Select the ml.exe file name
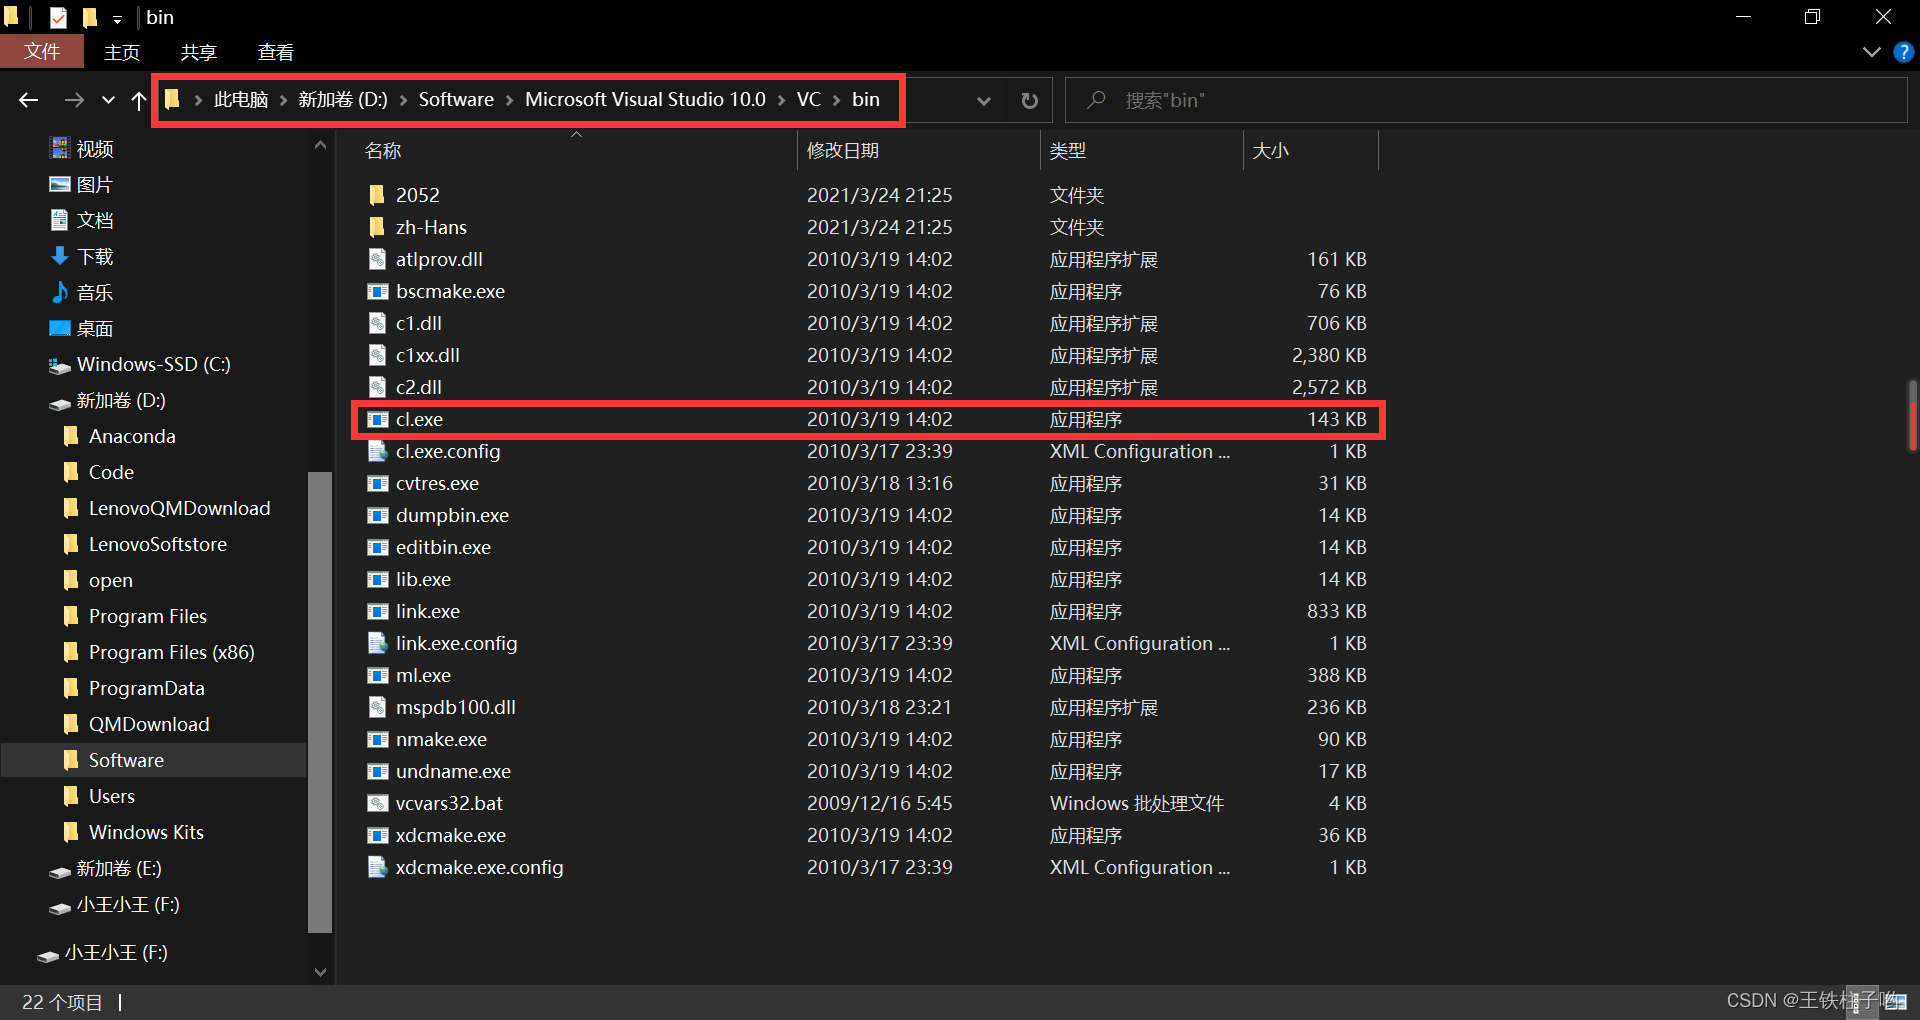 [423, 676]
